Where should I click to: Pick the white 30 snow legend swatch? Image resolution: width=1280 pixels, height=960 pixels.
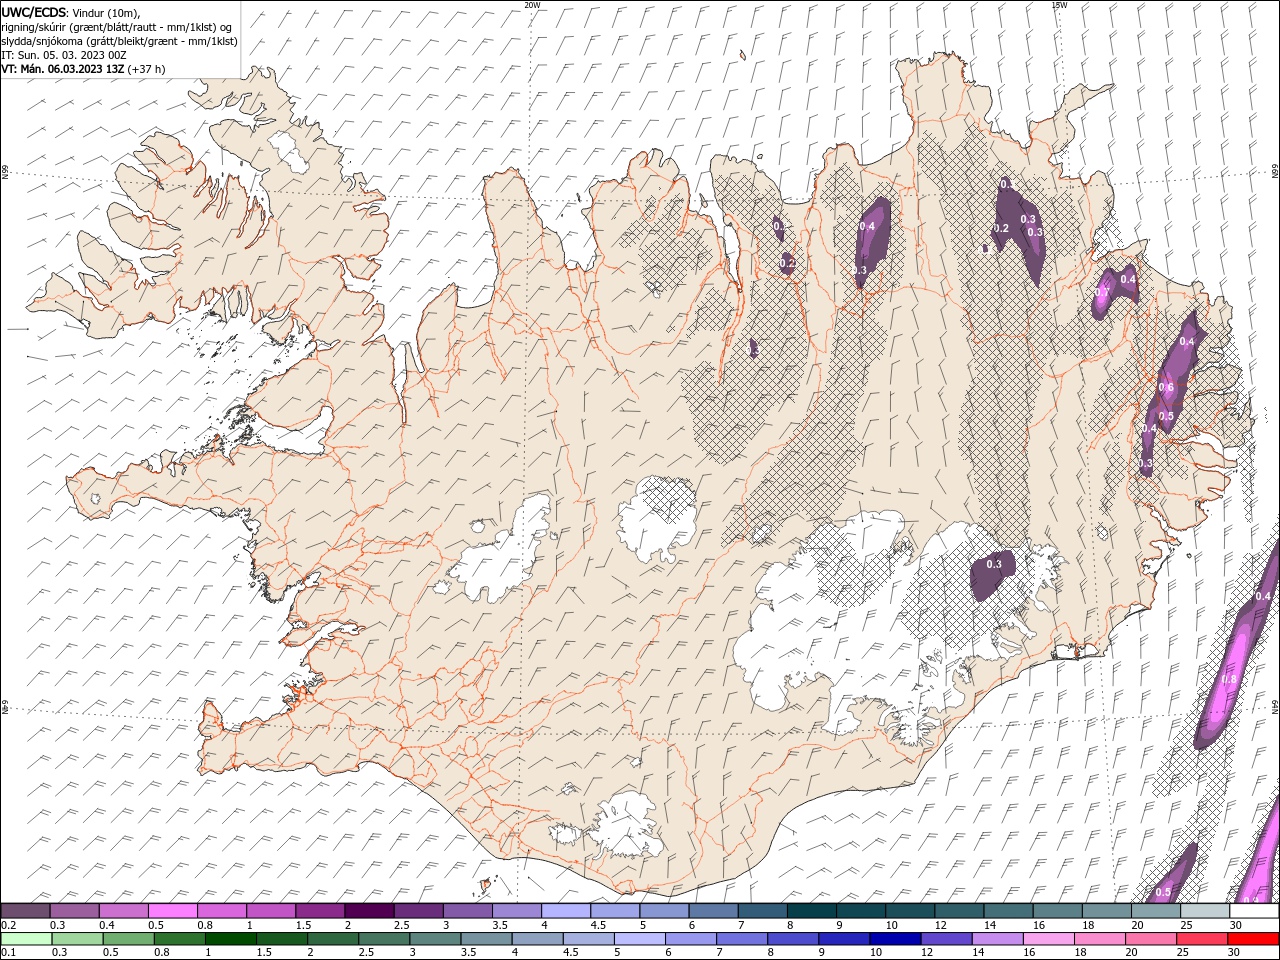[1255, 911]
